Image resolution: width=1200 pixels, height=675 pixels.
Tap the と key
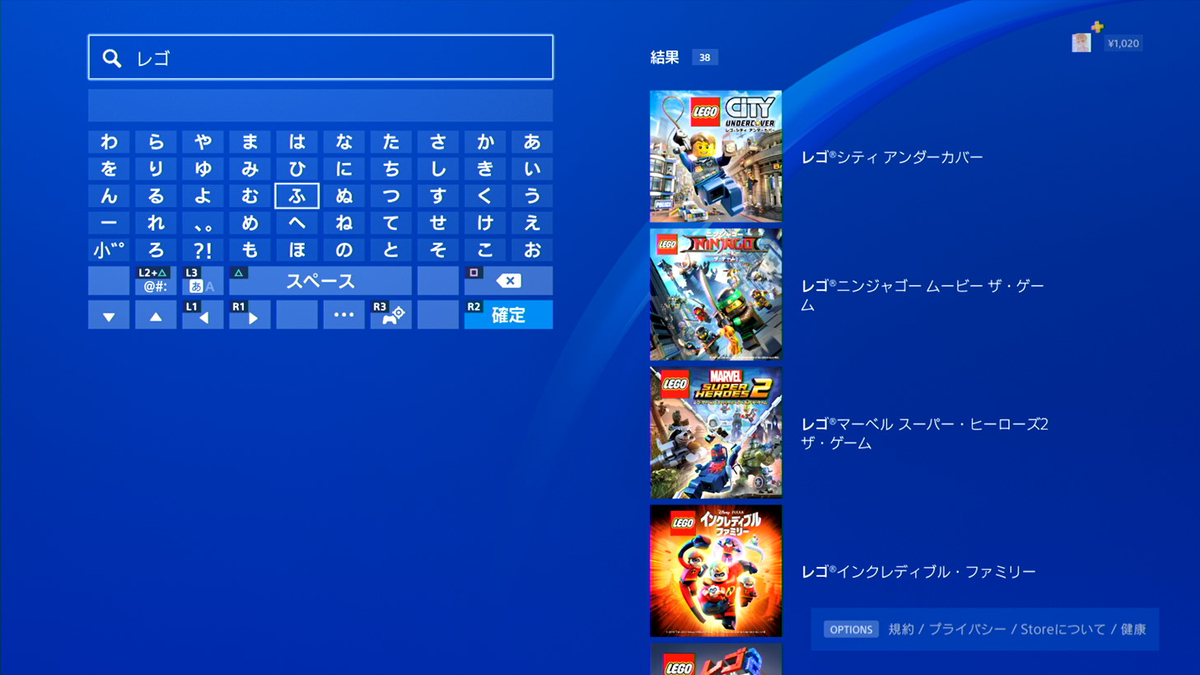coord(391,250)
